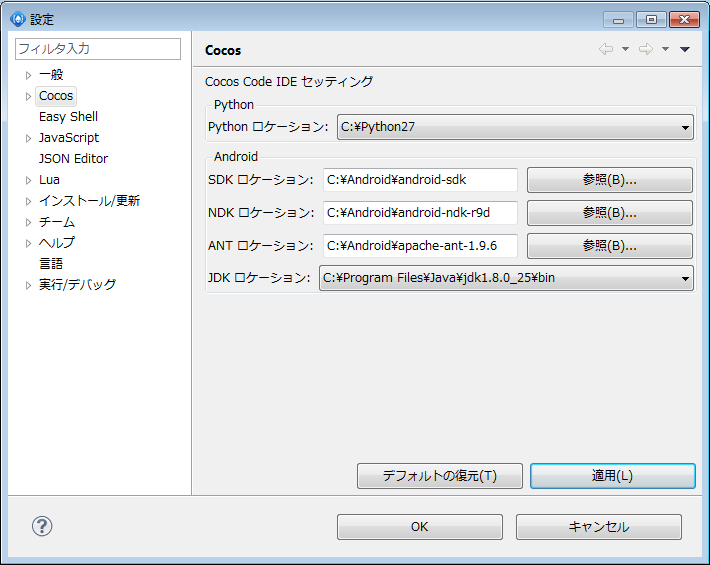Select チーム in the preferences tree
Image resolution: width=710 pixels, height=565 pixels.
click(x=57, y=222)
